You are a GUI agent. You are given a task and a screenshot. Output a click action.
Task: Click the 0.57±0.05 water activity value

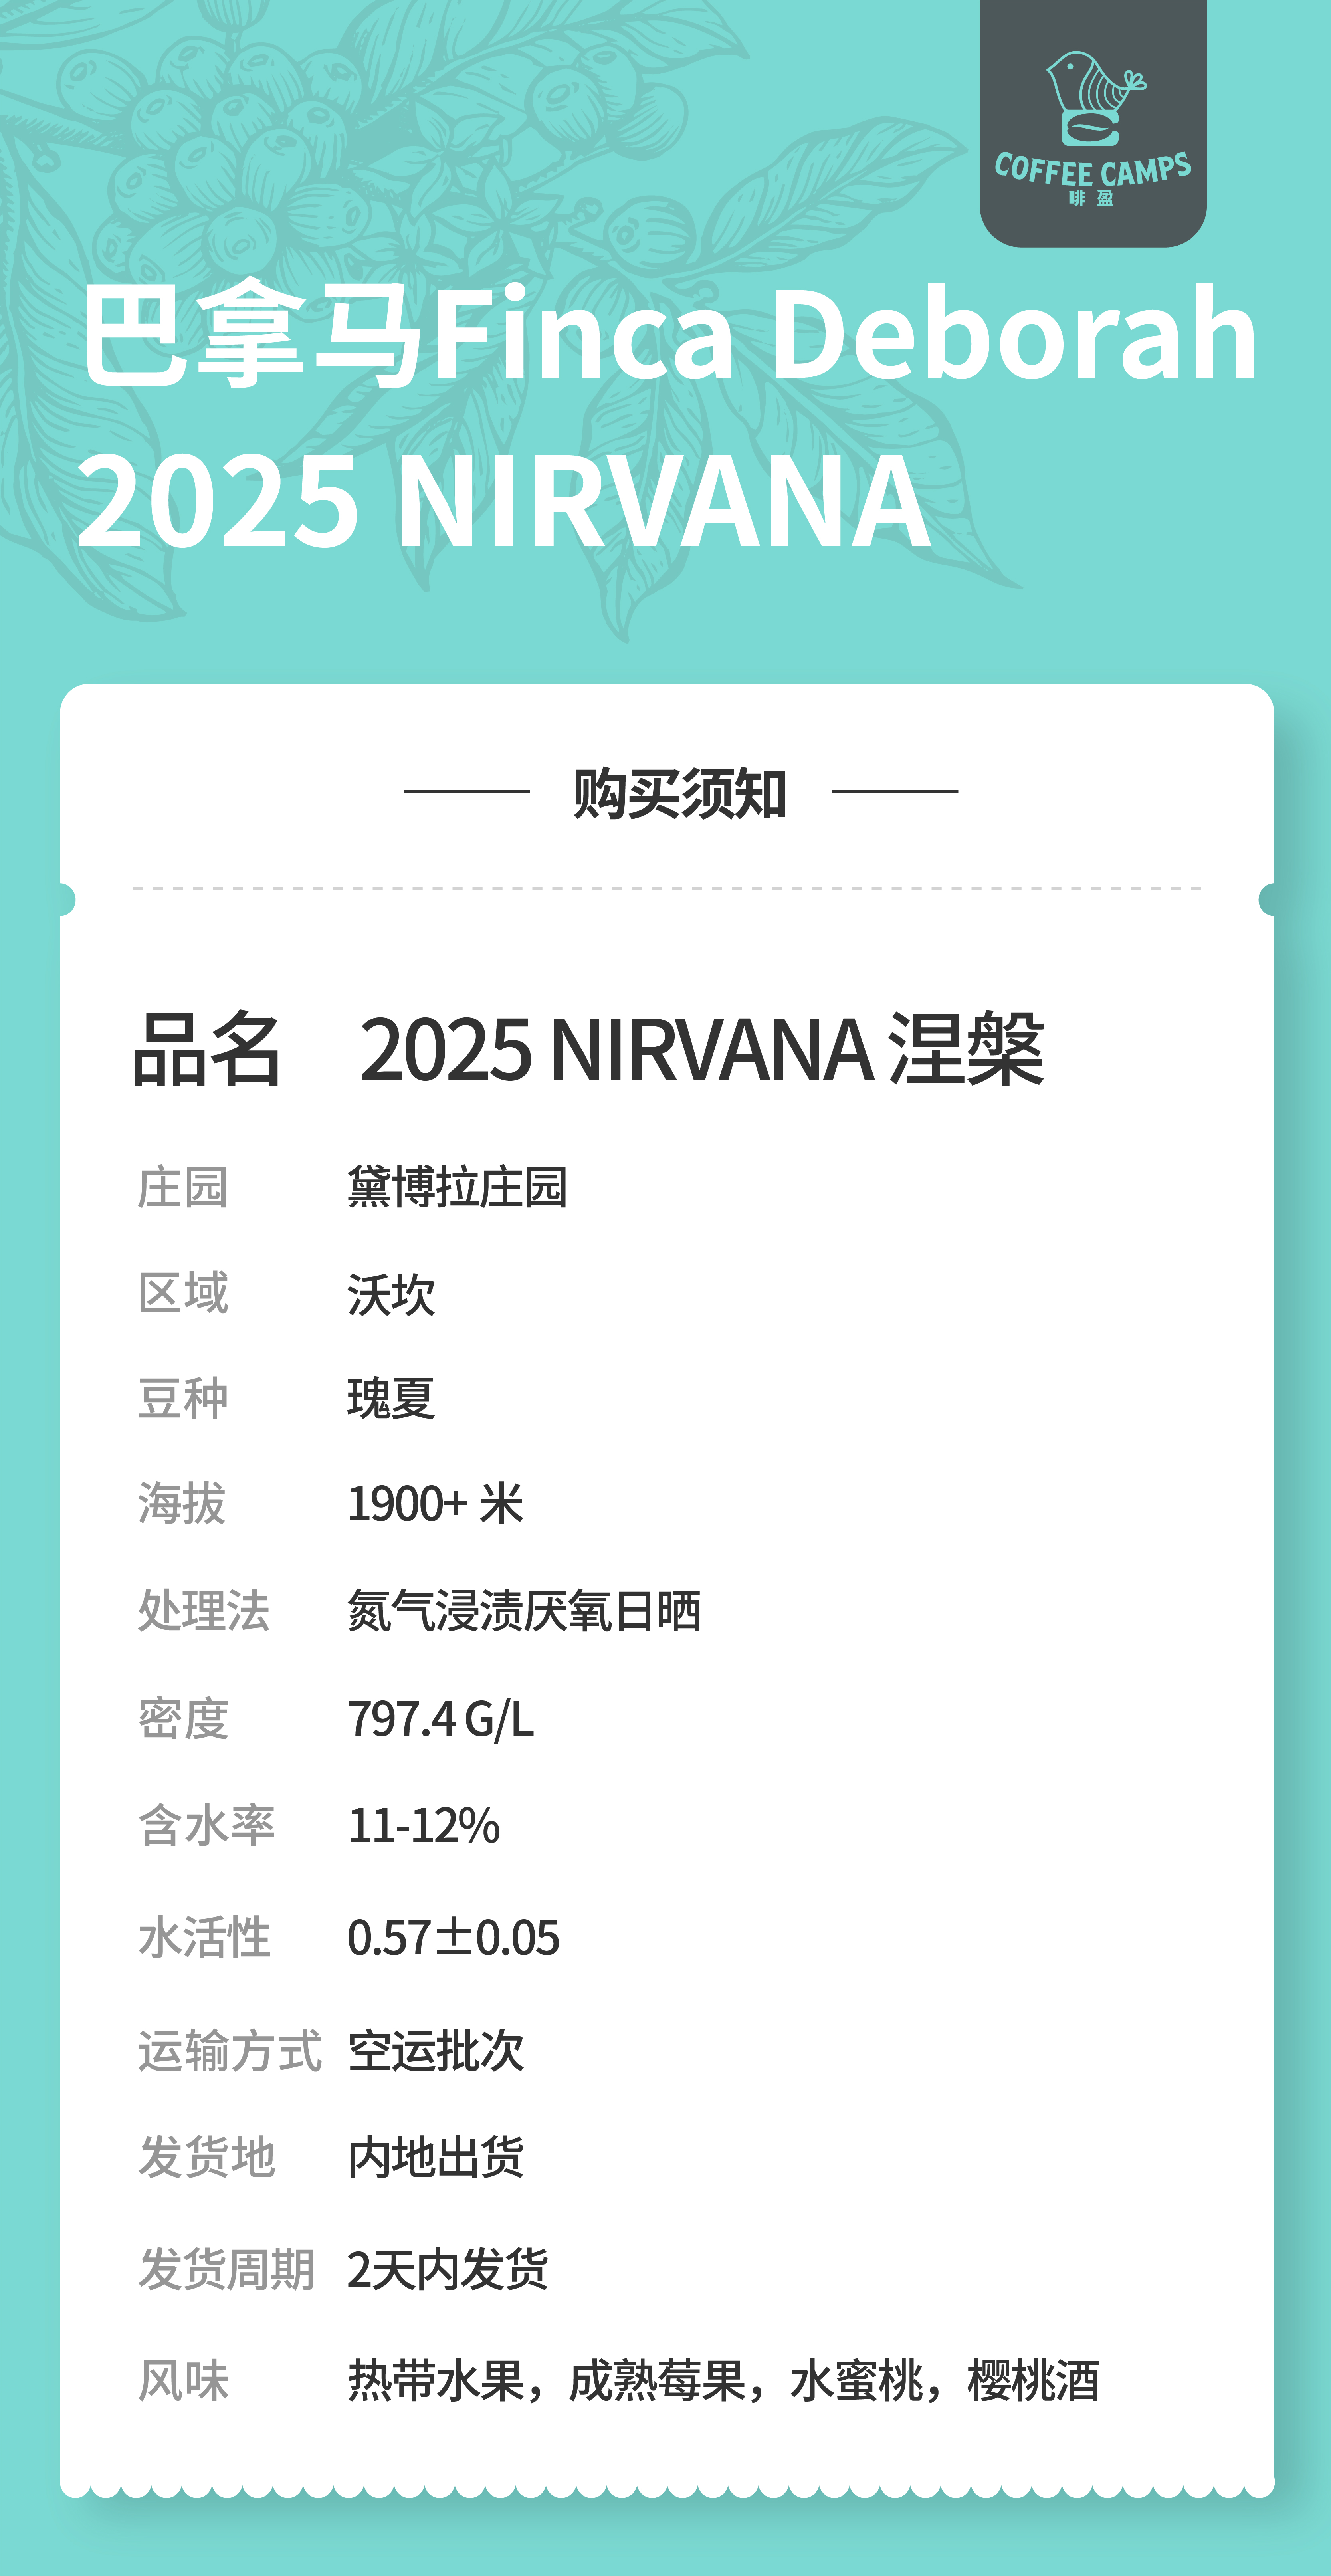point(453,1937)
